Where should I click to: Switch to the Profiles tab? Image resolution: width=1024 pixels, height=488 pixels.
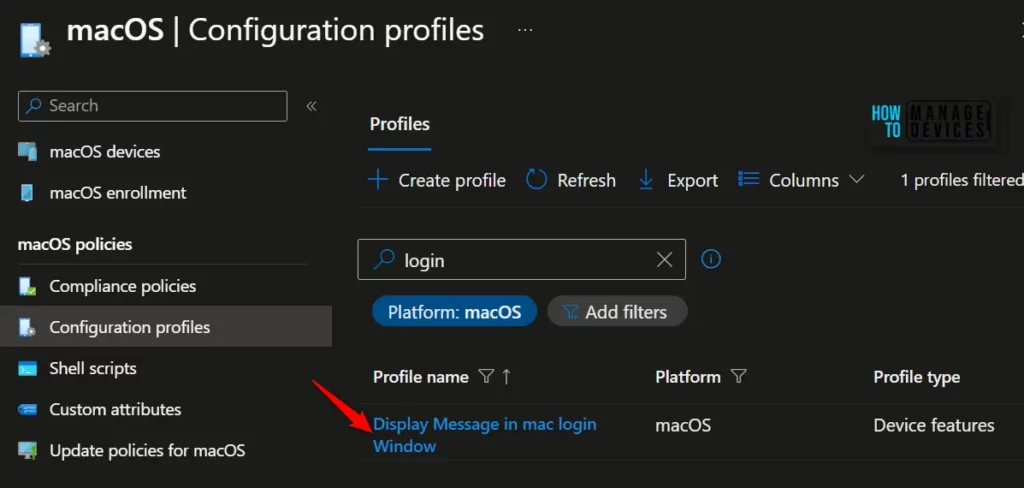click(x=400, y=124)
